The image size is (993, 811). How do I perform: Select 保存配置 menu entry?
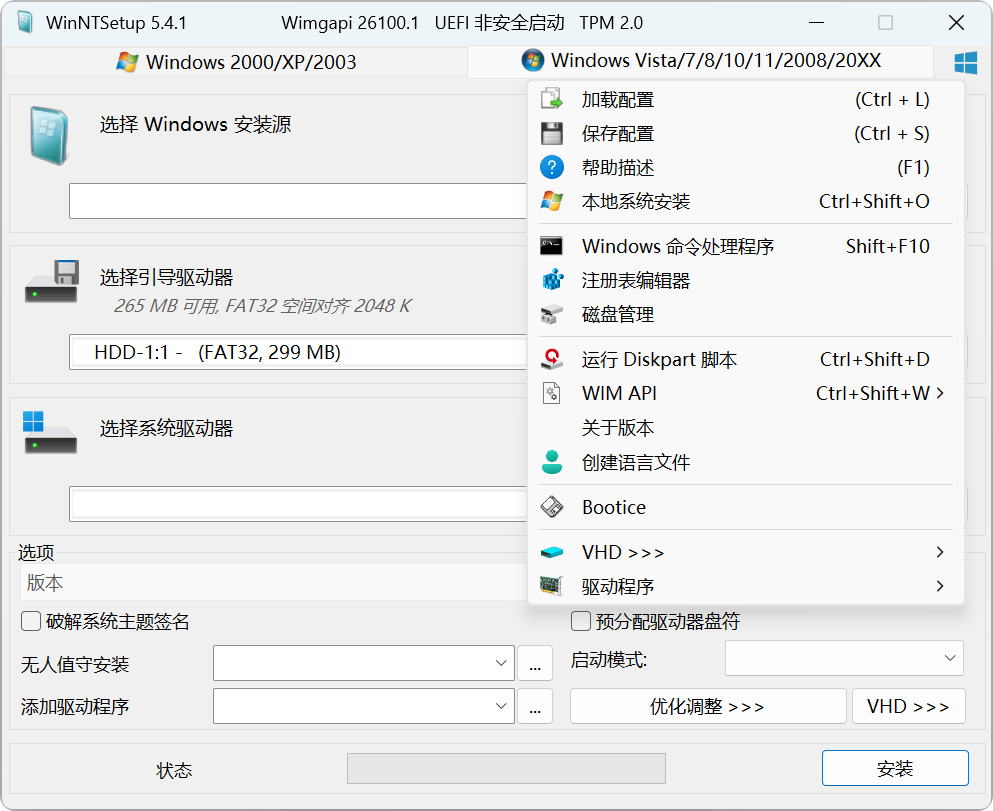pyautogui.click(x=745, y=134)
